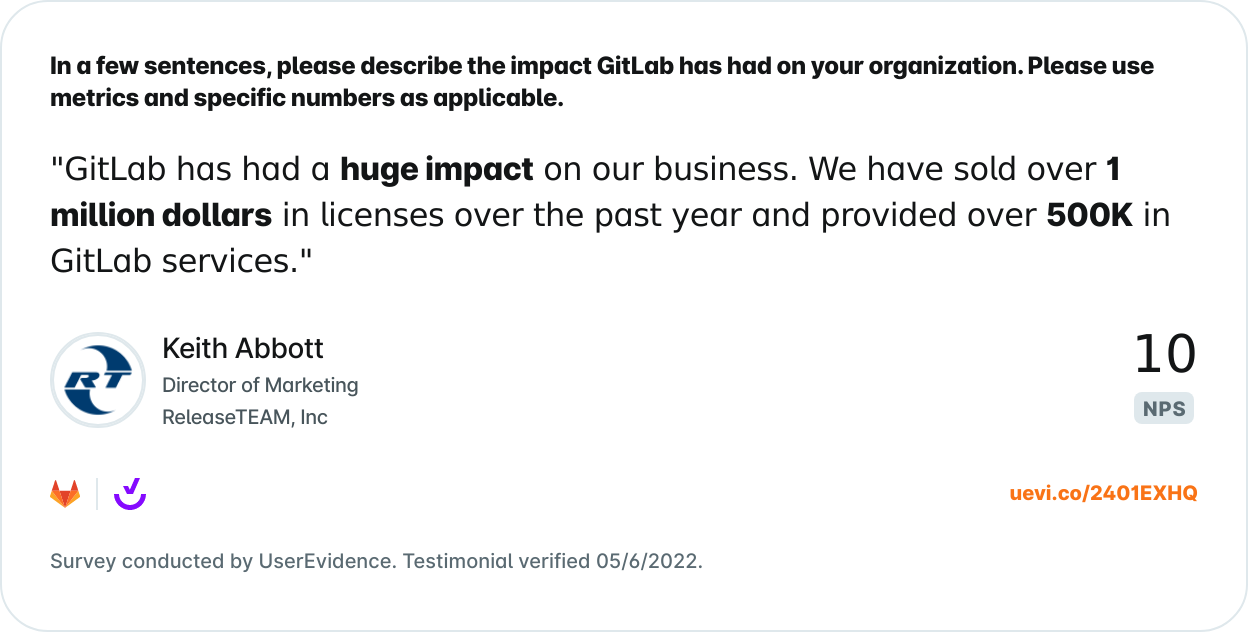Open the ReleaseTEAM RT logo avatar
The height and width of the screenshot is (632, 1248).
(x=98, y=381)
